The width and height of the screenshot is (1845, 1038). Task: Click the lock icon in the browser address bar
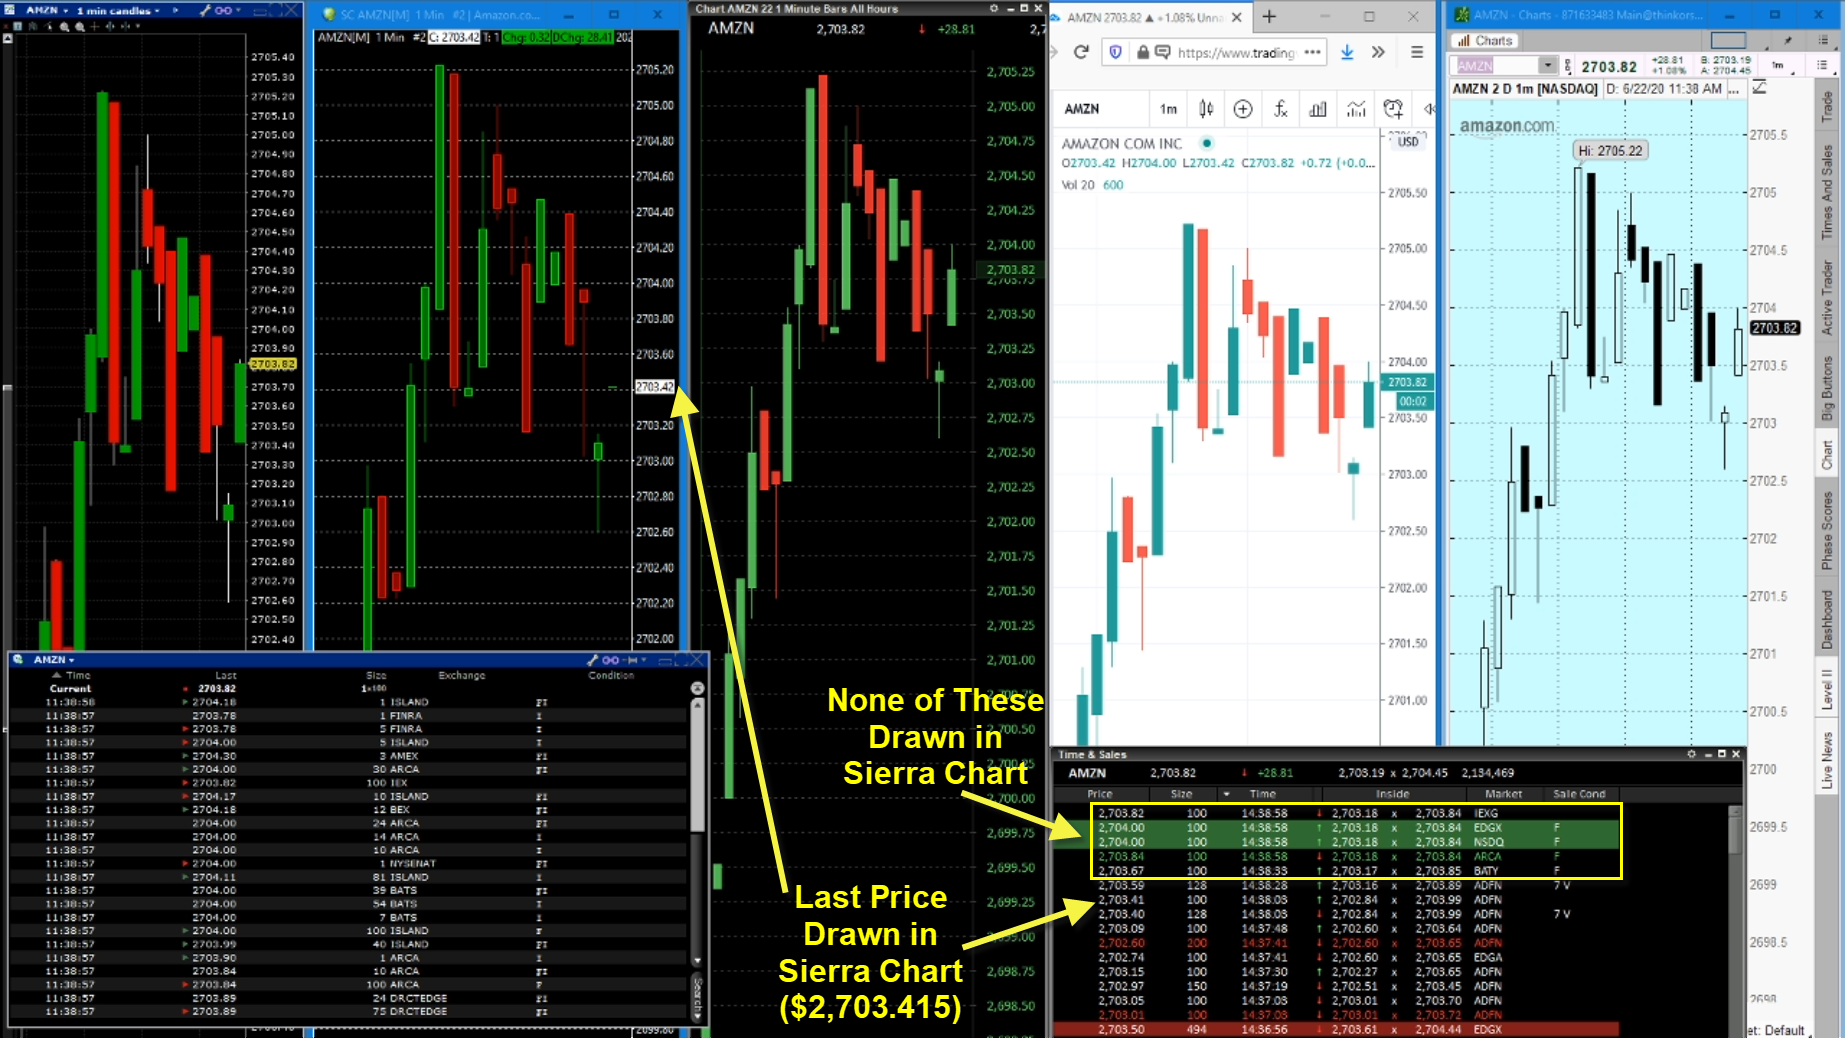[x=1142, y=52]
